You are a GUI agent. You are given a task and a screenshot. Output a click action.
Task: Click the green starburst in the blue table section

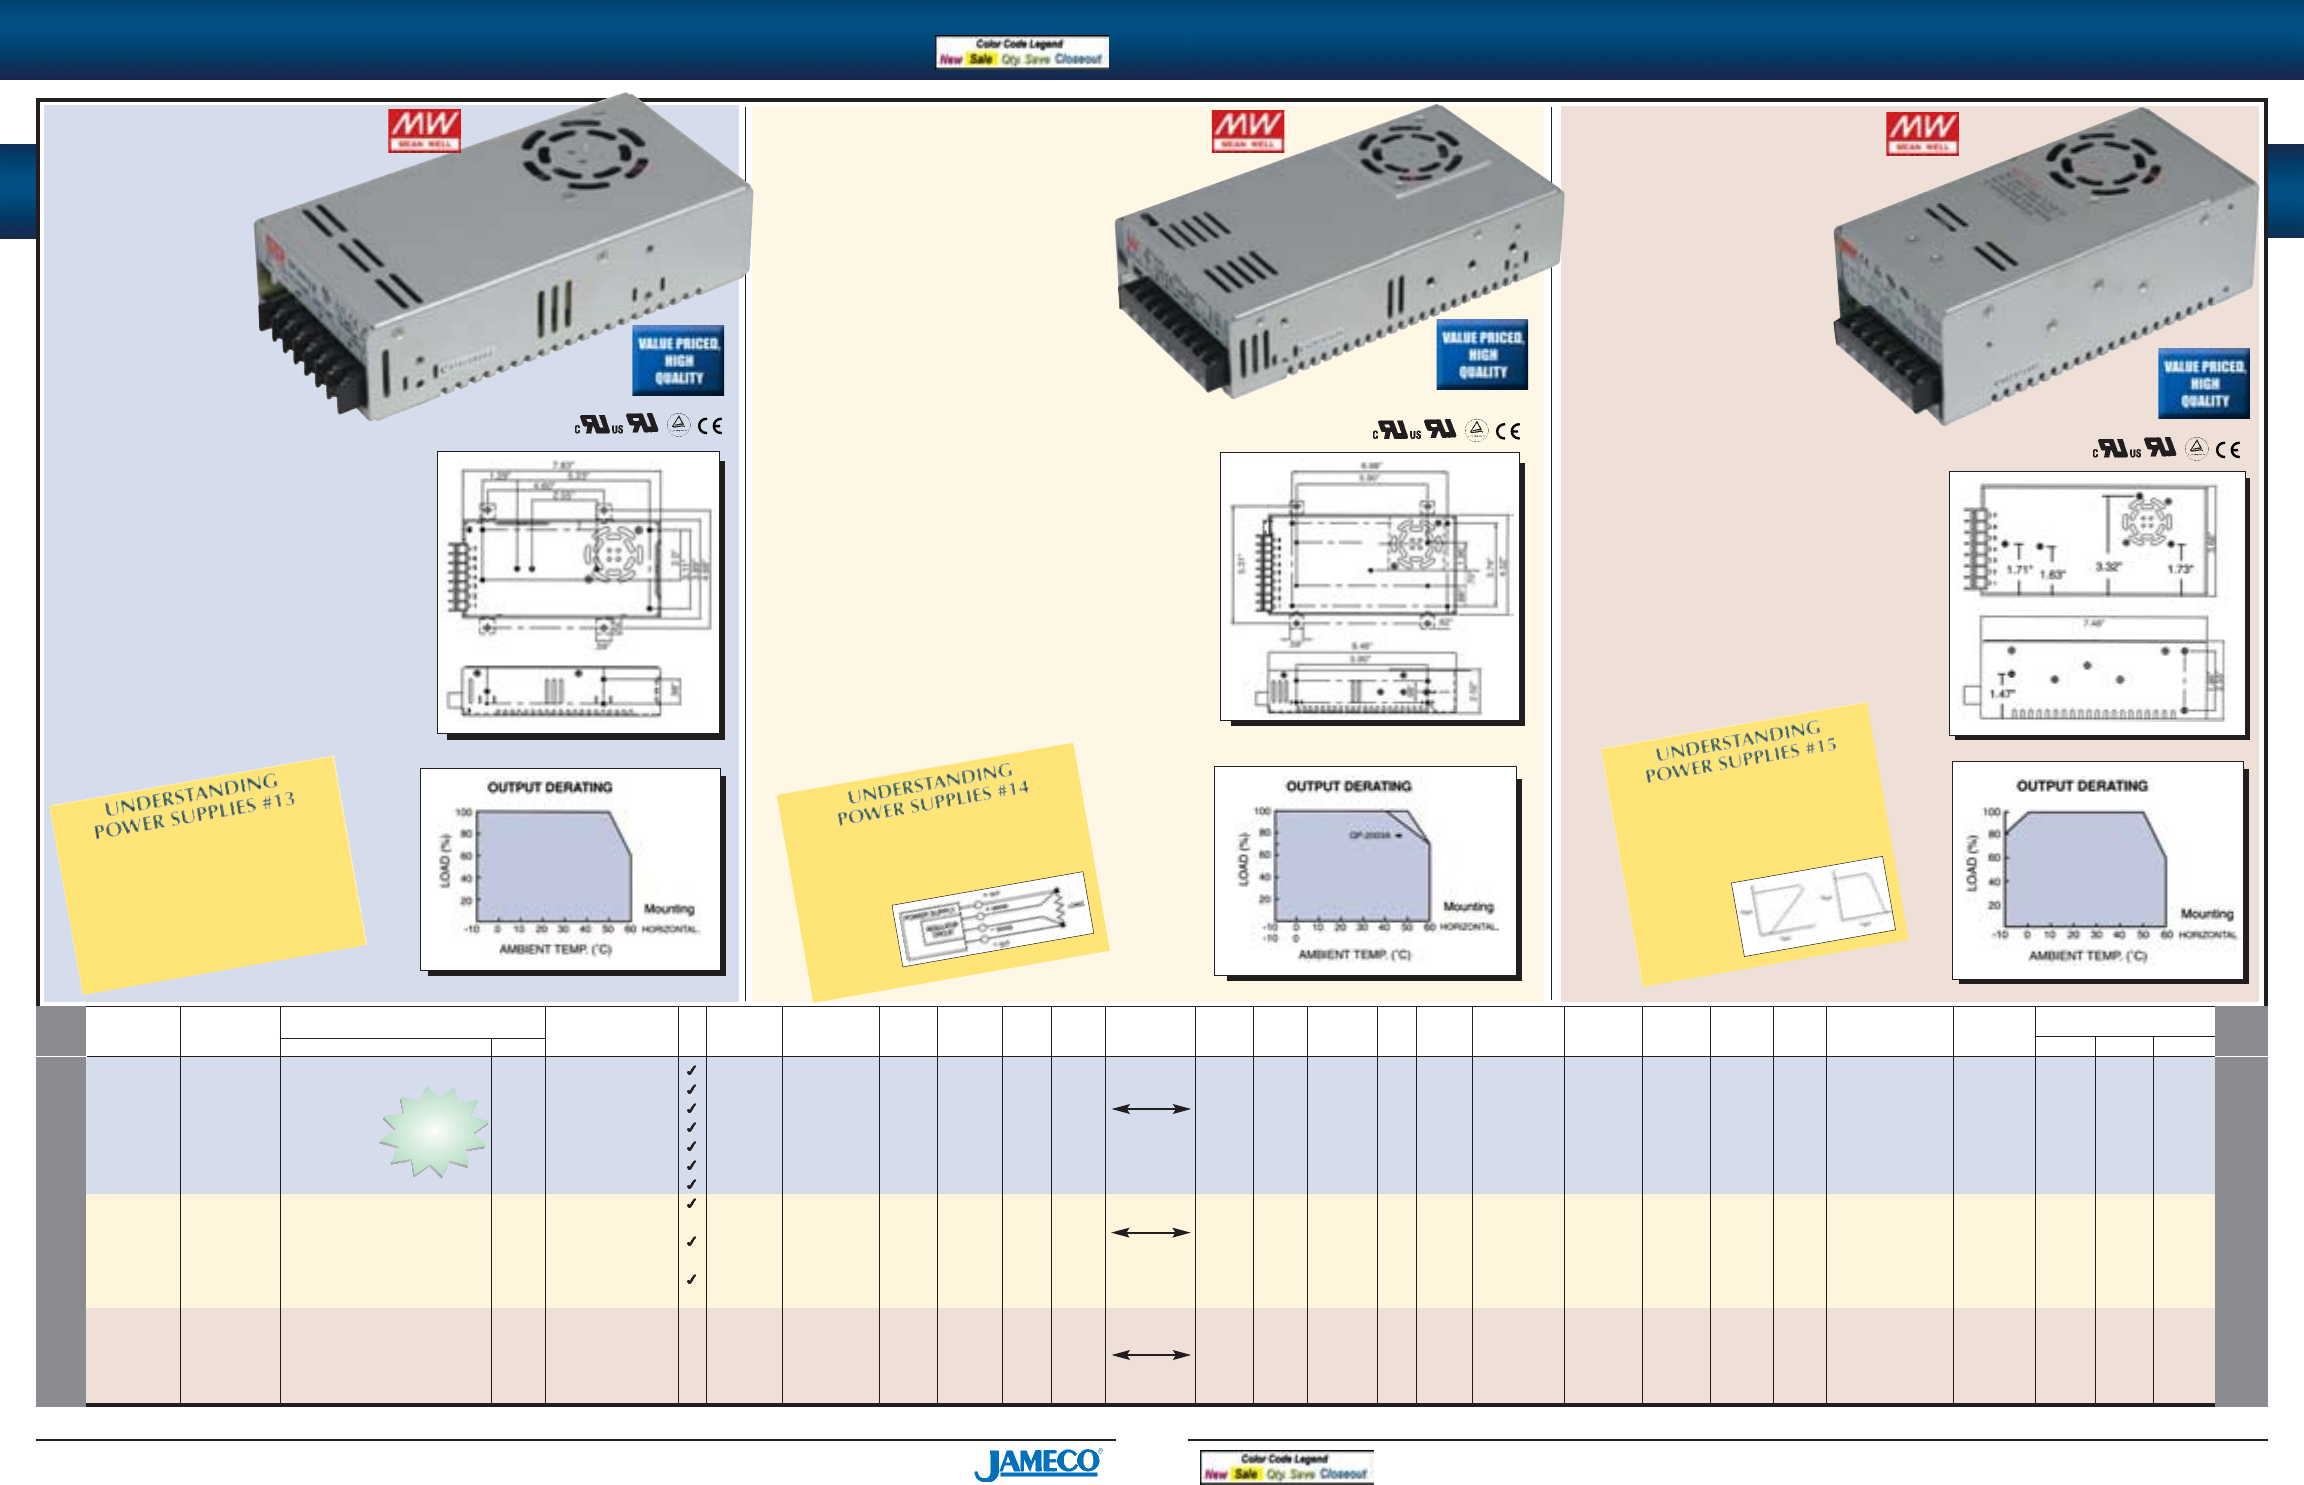pyautogui.click(x=434, y=1131)
